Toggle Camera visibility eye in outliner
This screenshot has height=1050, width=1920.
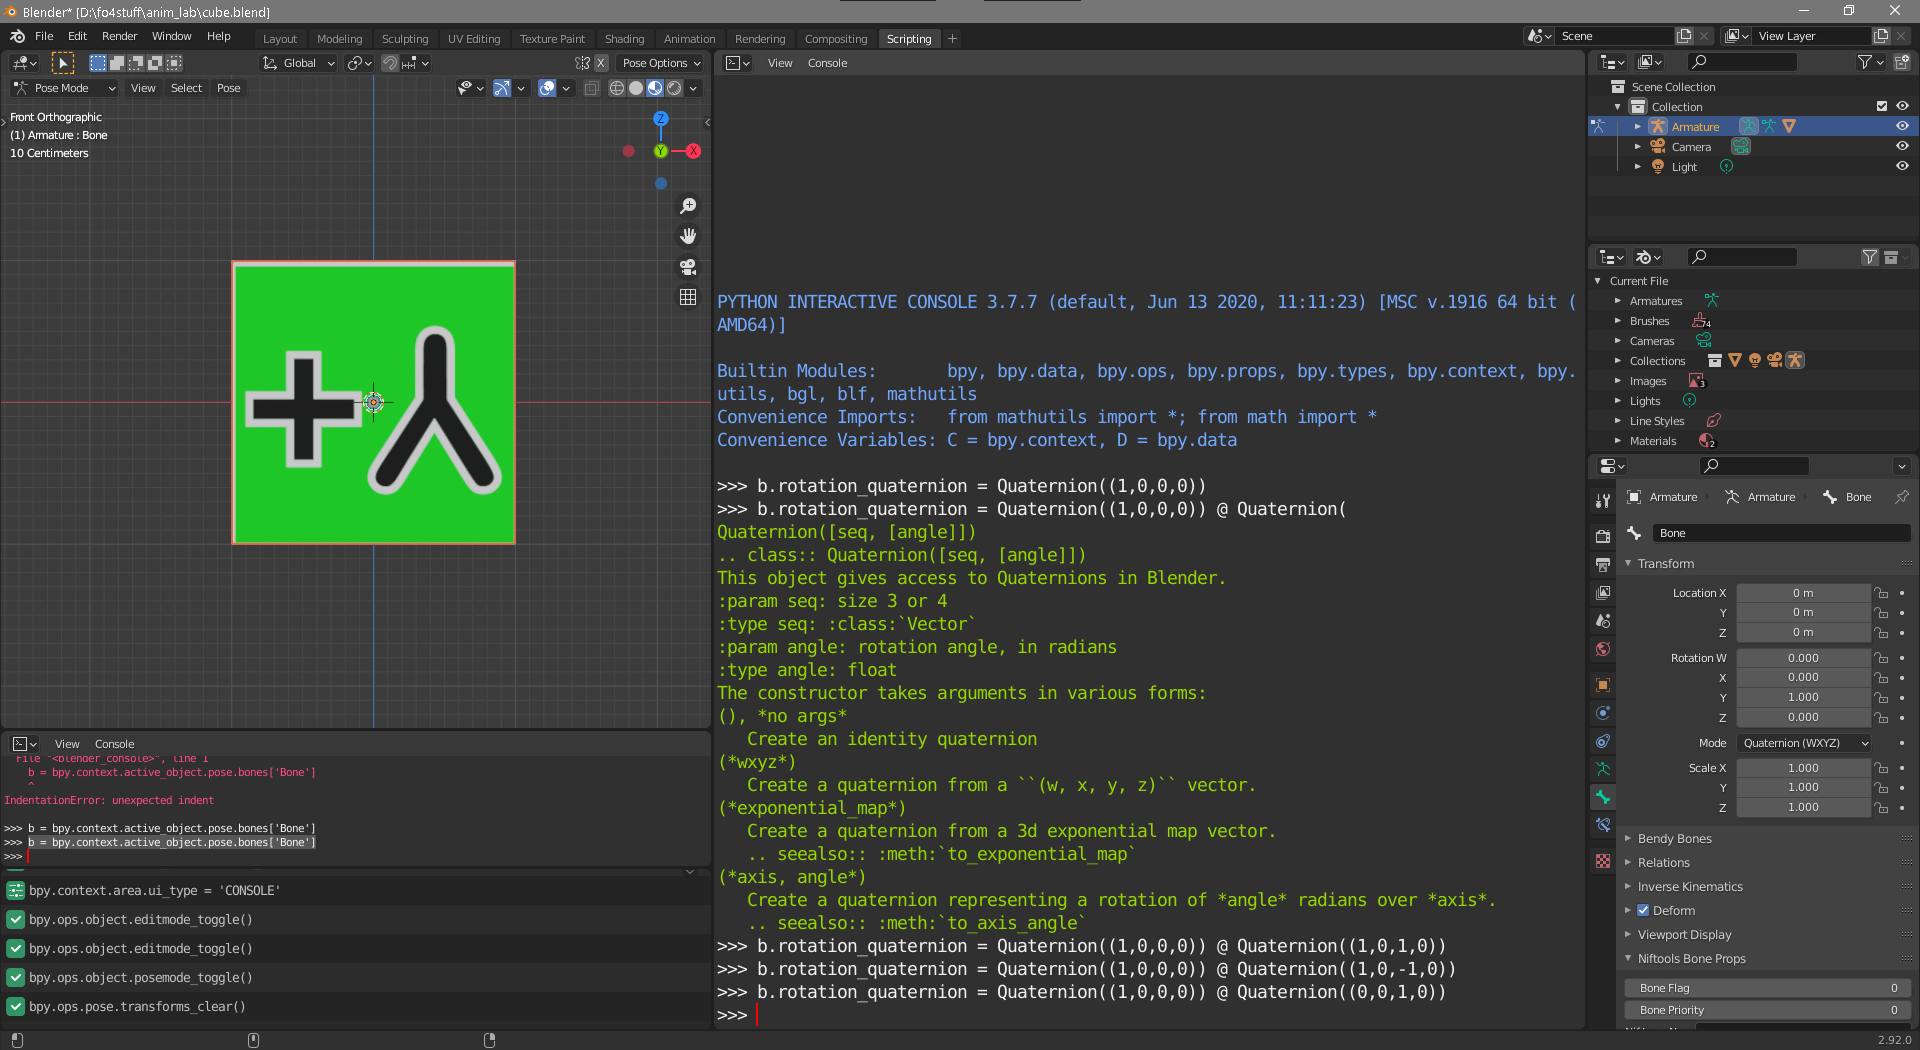click(1902, 146)
